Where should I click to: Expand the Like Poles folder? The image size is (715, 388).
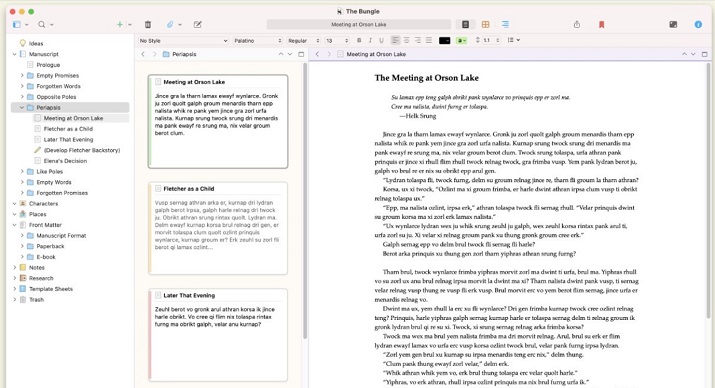[x=22, y=171]
